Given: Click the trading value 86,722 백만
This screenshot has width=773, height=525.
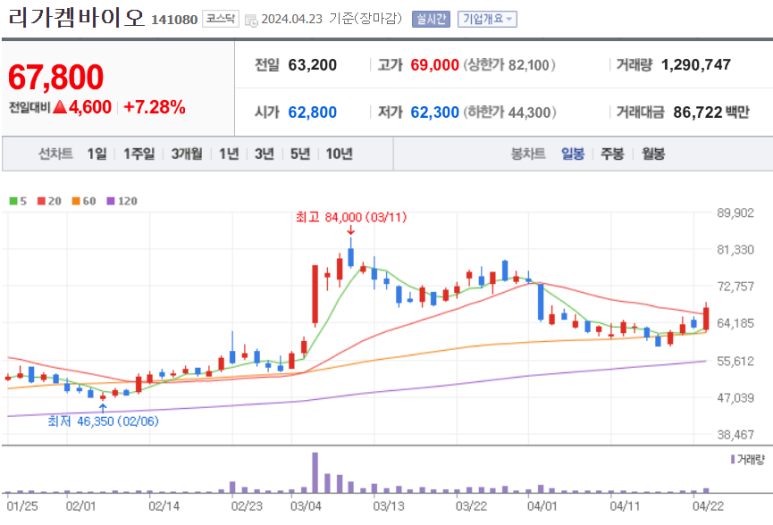Looking at the screenshot, I should [711, 112].
